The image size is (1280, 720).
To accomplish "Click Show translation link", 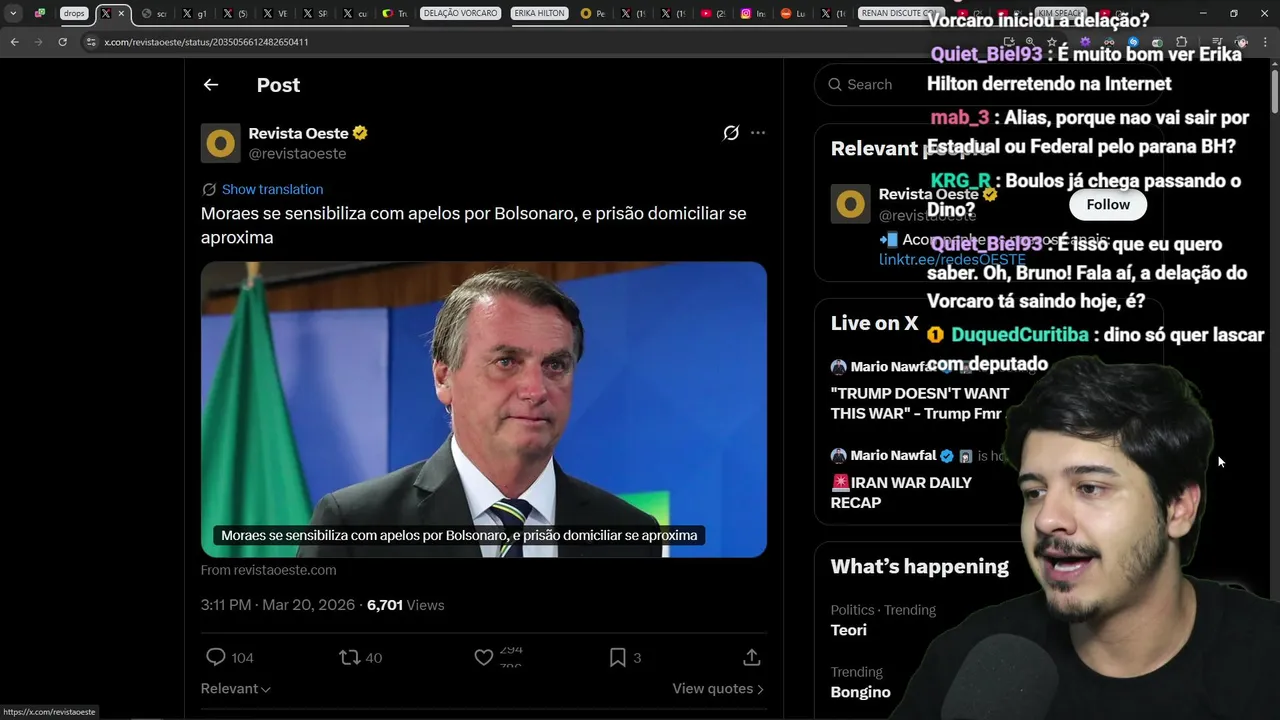I will click(x=272, y=189).
